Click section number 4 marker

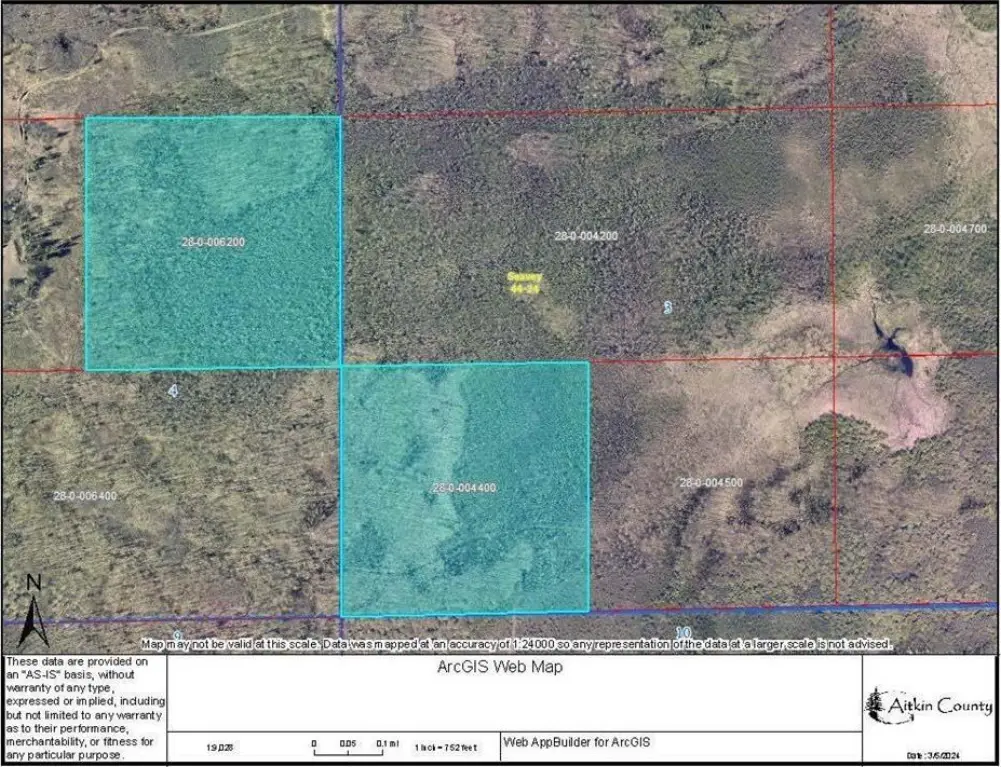(x=173, y=391)
